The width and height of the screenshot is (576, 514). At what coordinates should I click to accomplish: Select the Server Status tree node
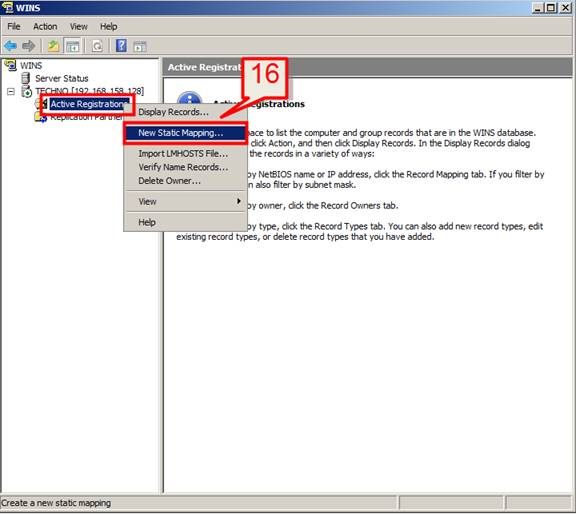point(62,78)
